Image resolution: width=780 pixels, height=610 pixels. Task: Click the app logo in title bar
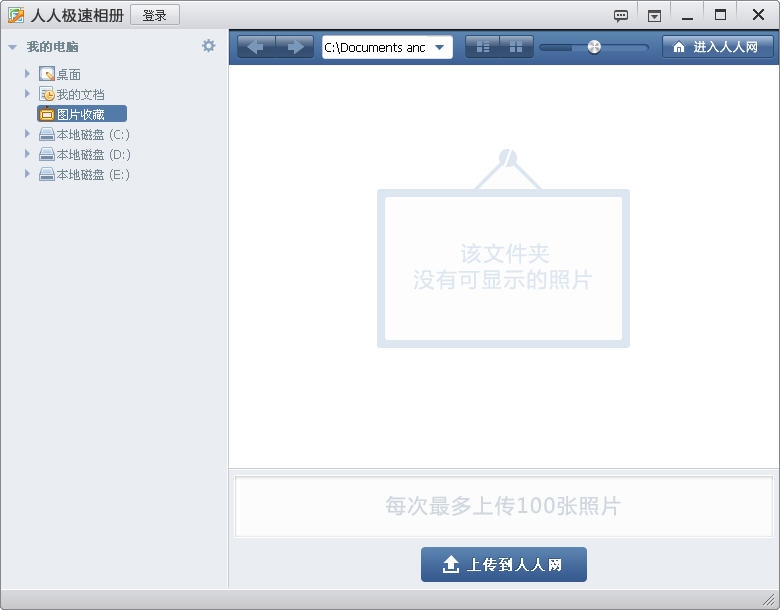point(16,15)
